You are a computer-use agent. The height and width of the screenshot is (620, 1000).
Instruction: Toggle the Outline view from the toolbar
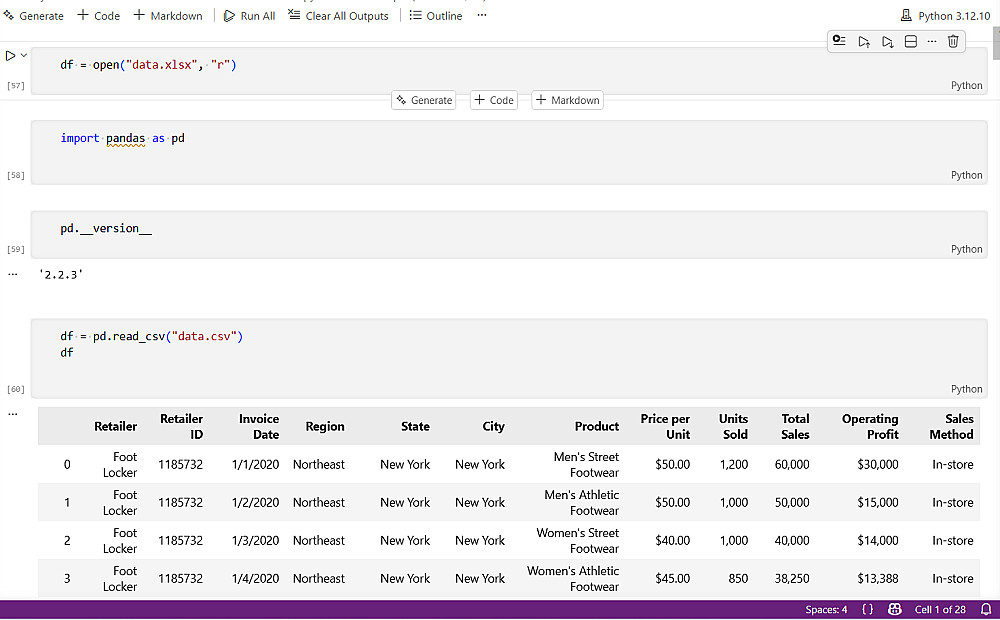[x=436, y=16]
